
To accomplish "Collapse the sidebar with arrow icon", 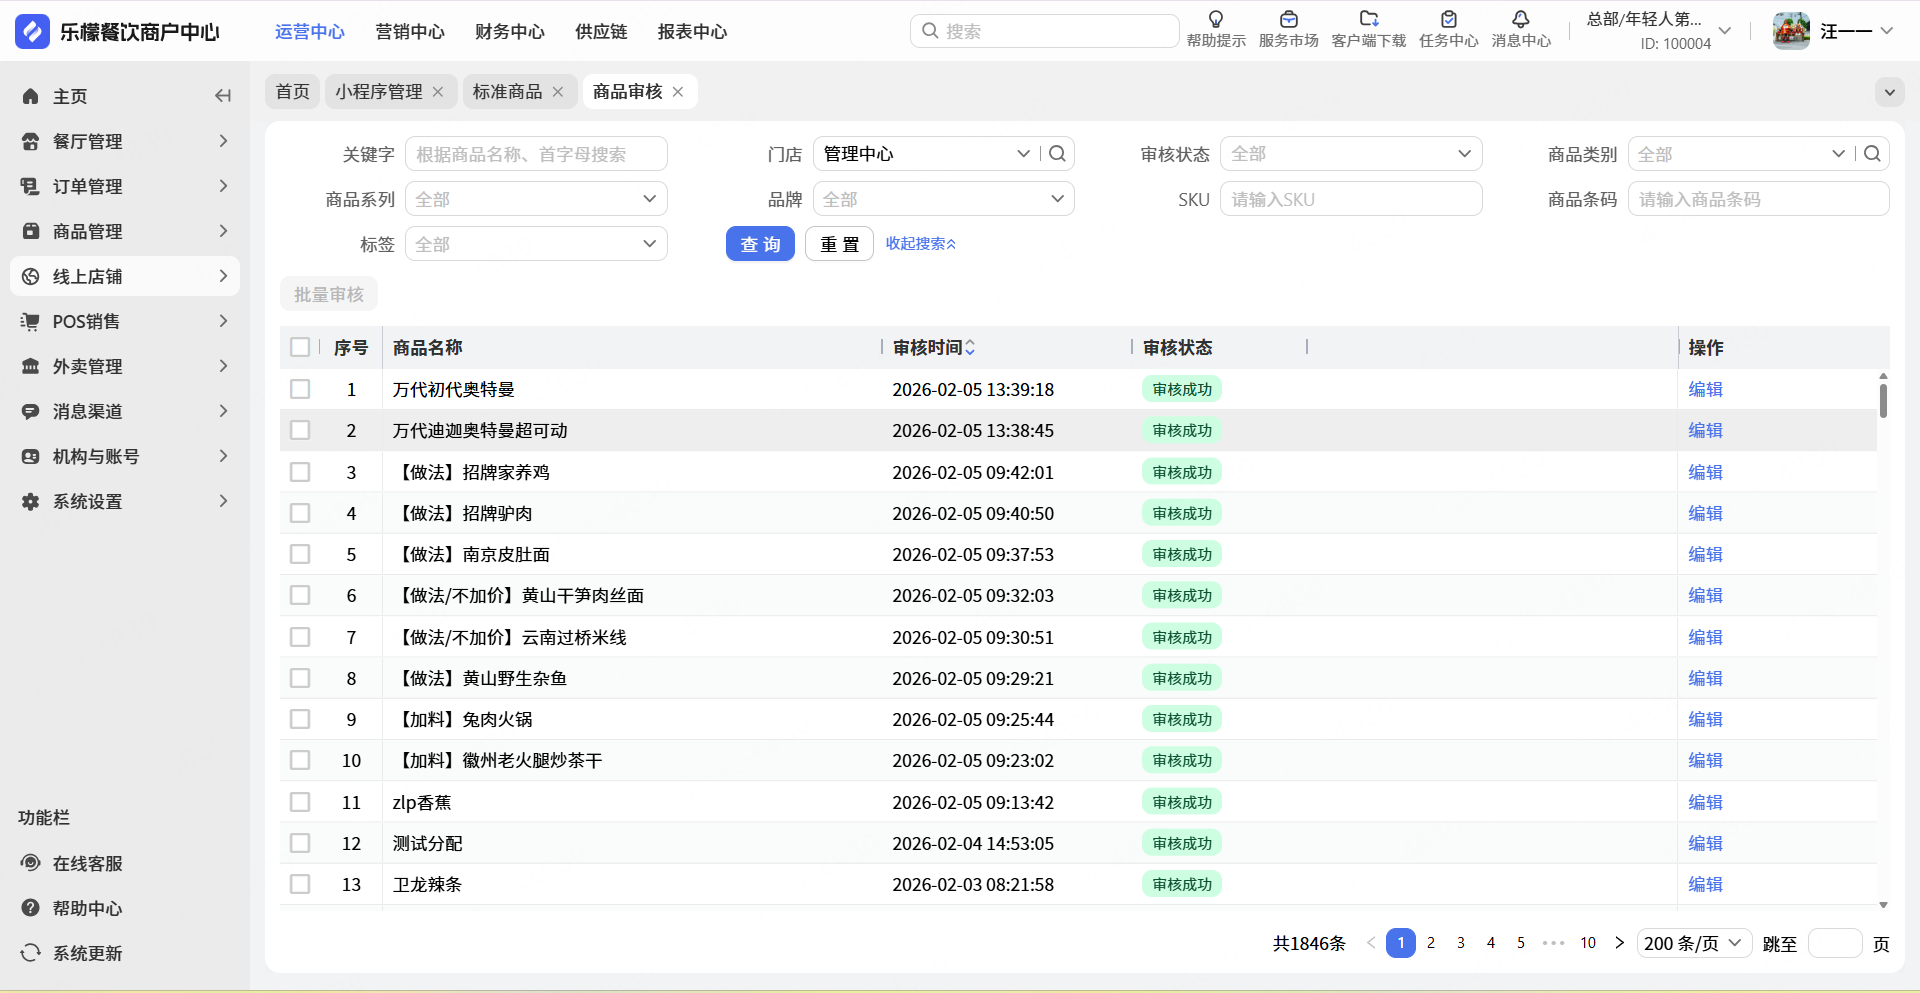I will tap(223, 96).
